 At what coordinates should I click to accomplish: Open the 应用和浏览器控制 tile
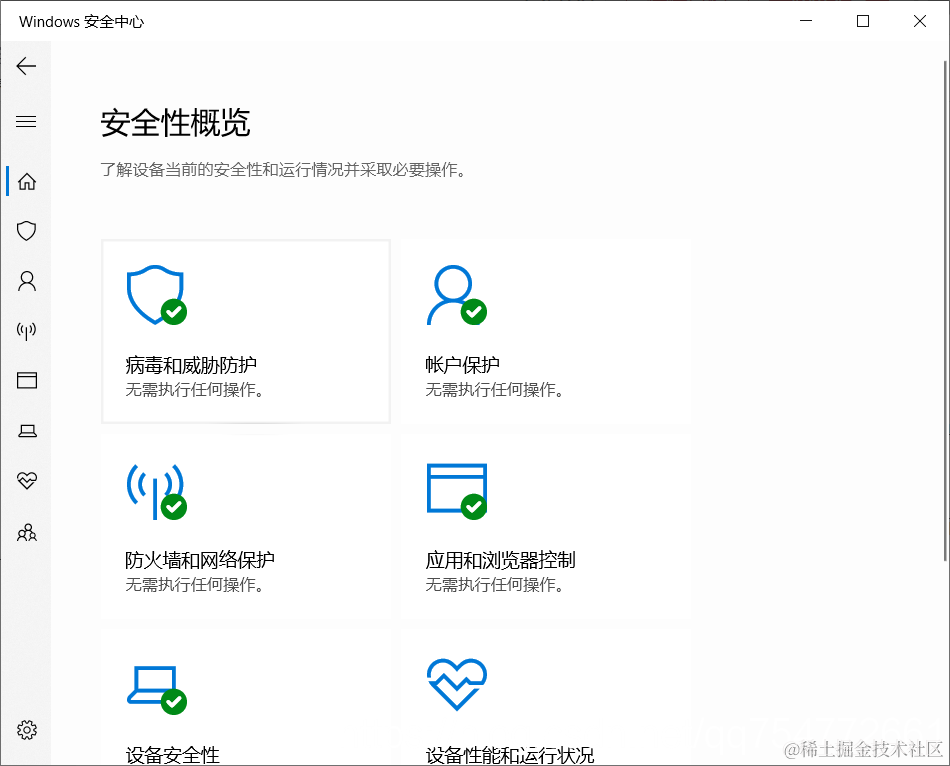point(545,525)
